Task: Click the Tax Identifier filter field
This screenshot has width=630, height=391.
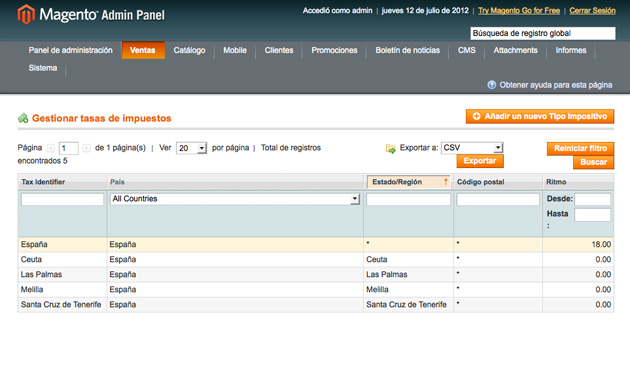Action: pyautogui.click(x=62, y=199)
